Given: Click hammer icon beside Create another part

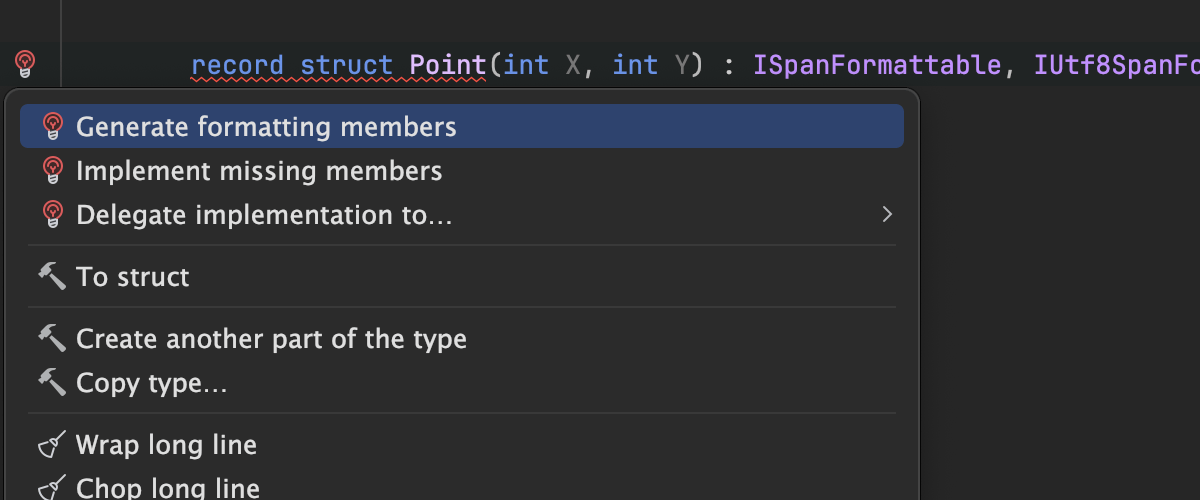Looking at the screenshot, I should pos(52,339).
